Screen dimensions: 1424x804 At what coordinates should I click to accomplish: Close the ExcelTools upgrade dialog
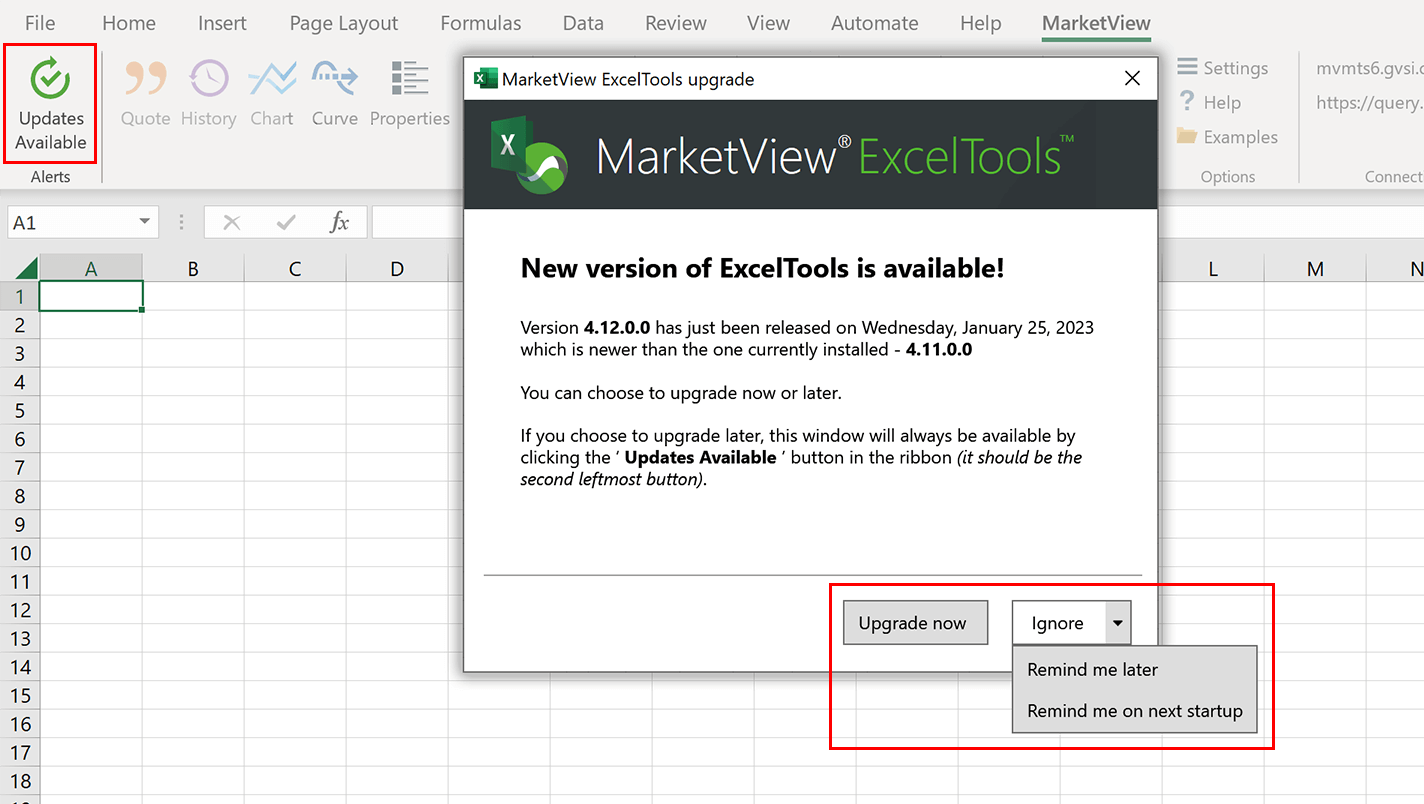(x=1132, y=79)
